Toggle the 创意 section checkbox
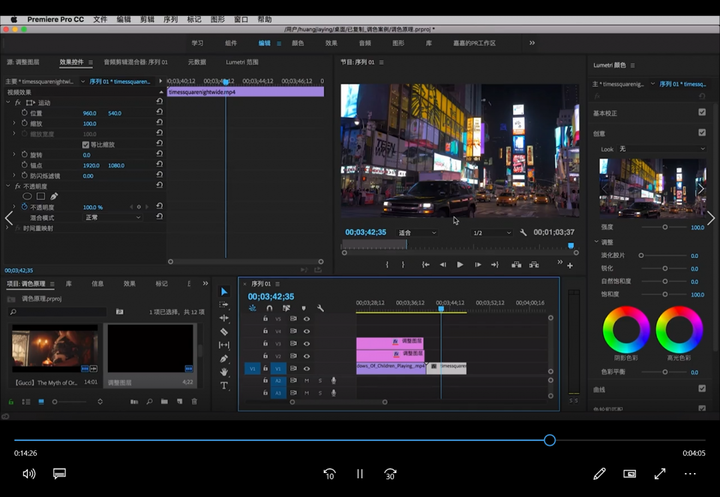The width and height of the screenshot is (720, 497). coord(702,133)
